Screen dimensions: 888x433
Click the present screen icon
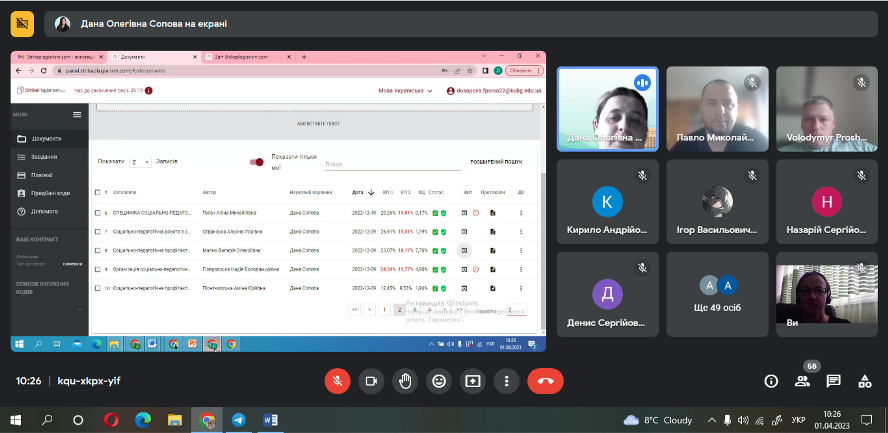[x=472, y=381]
